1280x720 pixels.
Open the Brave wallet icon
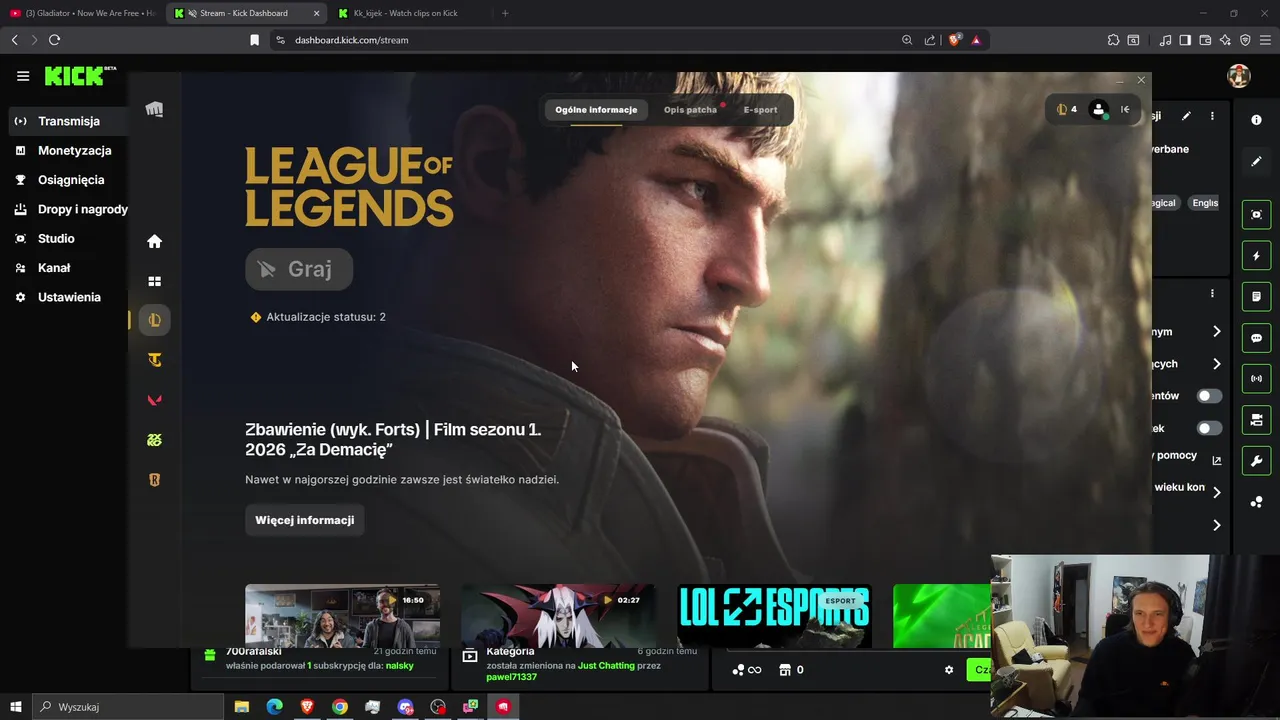click(x=1205, y=40)
